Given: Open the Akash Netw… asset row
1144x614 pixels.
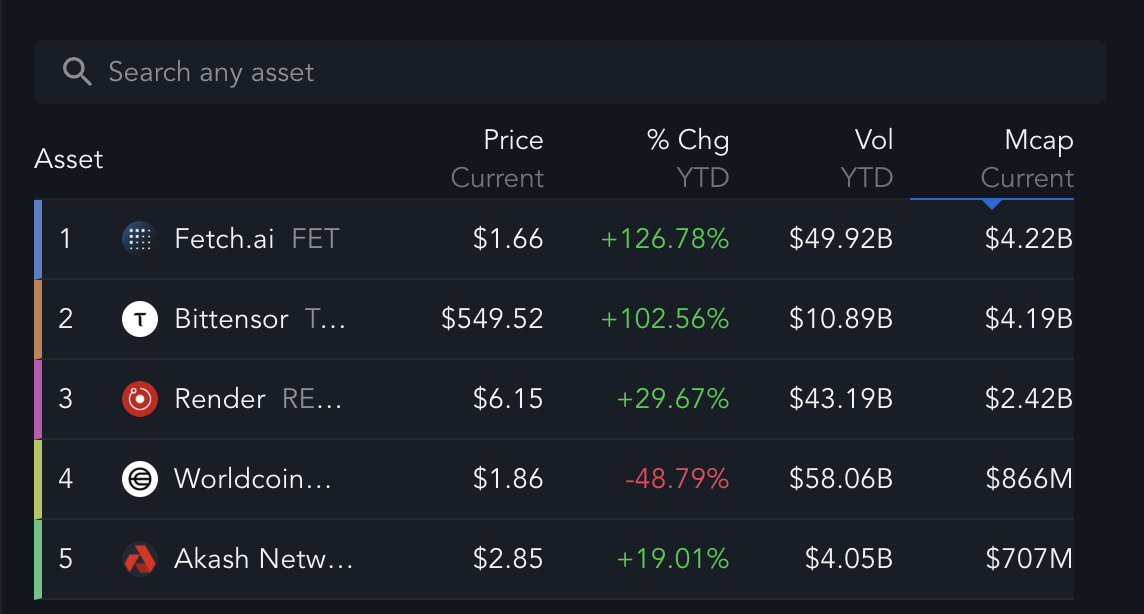Looking at the screenshot, I should pos(554,559).
